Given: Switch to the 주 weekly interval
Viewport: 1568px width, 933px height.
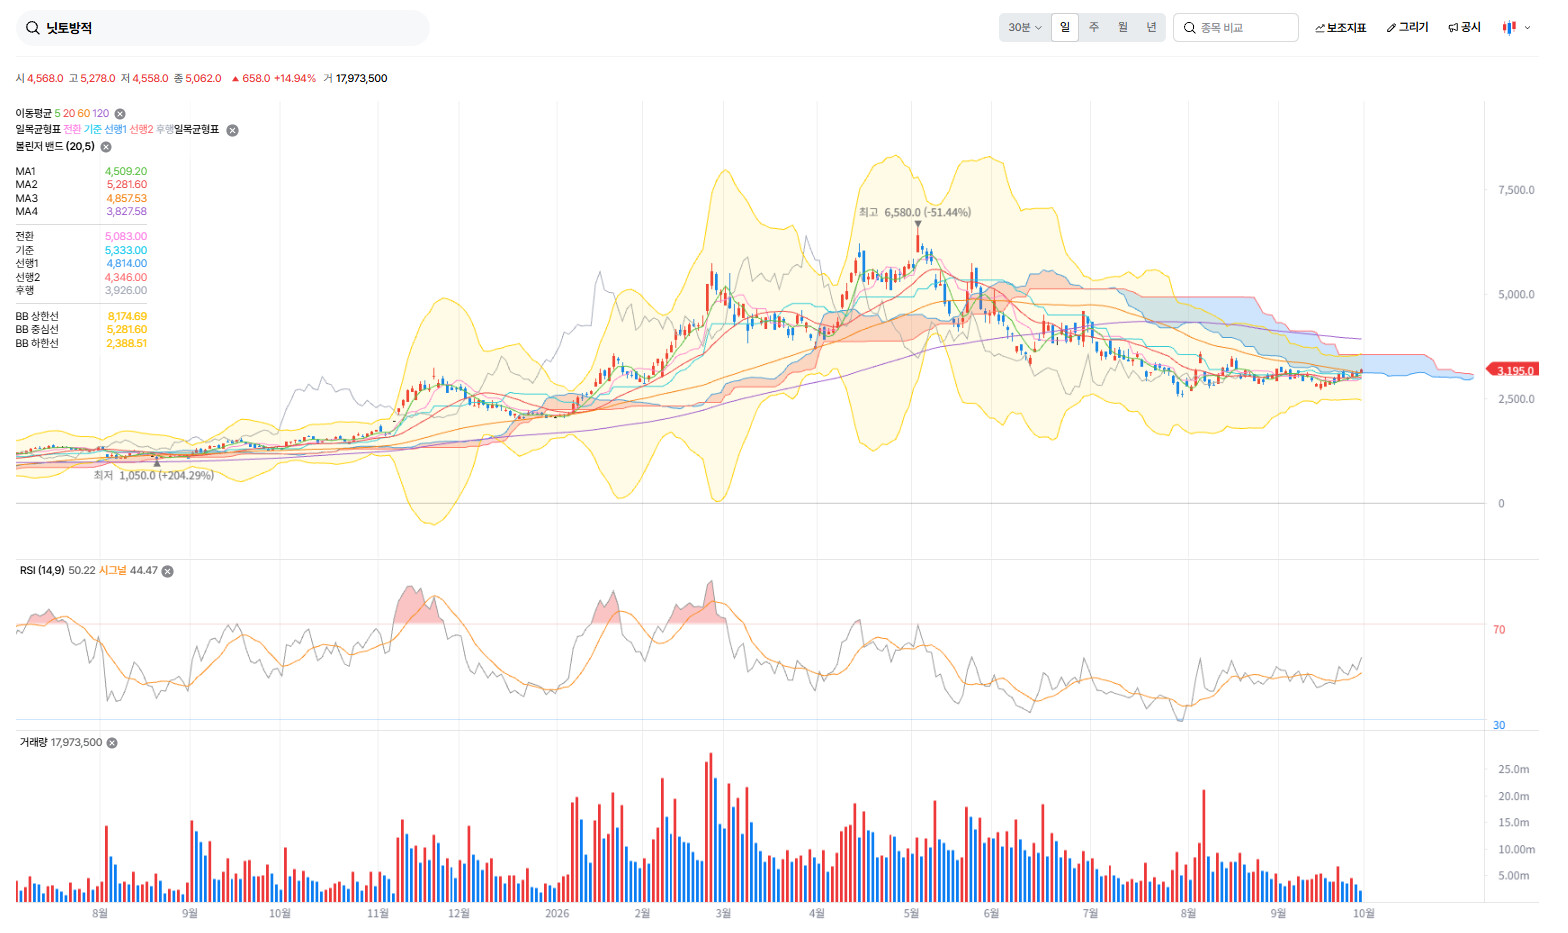Looking at the screenshot, I should (1094, 28).
